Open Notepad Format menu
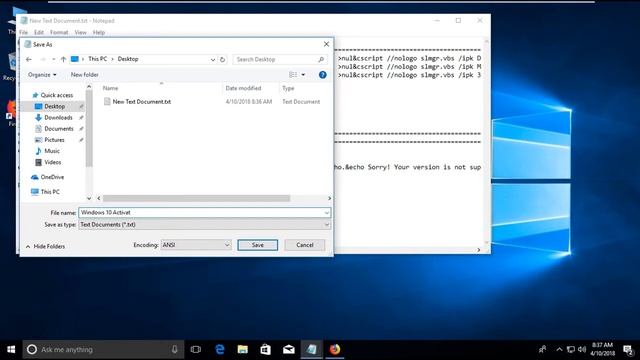This screenshot has height=360, width=640. (x=59, y=32)
